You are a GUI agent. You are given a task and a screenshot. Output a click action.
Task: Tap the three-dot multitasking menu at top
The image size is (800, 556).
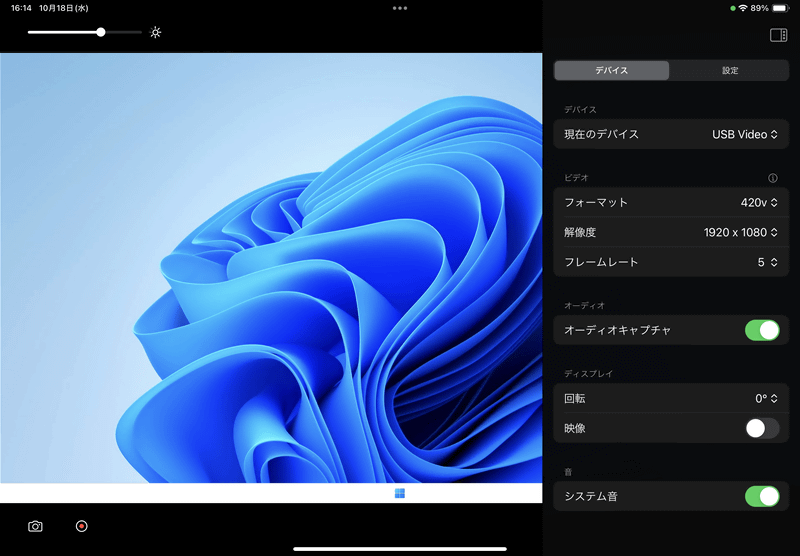[400, 8]
